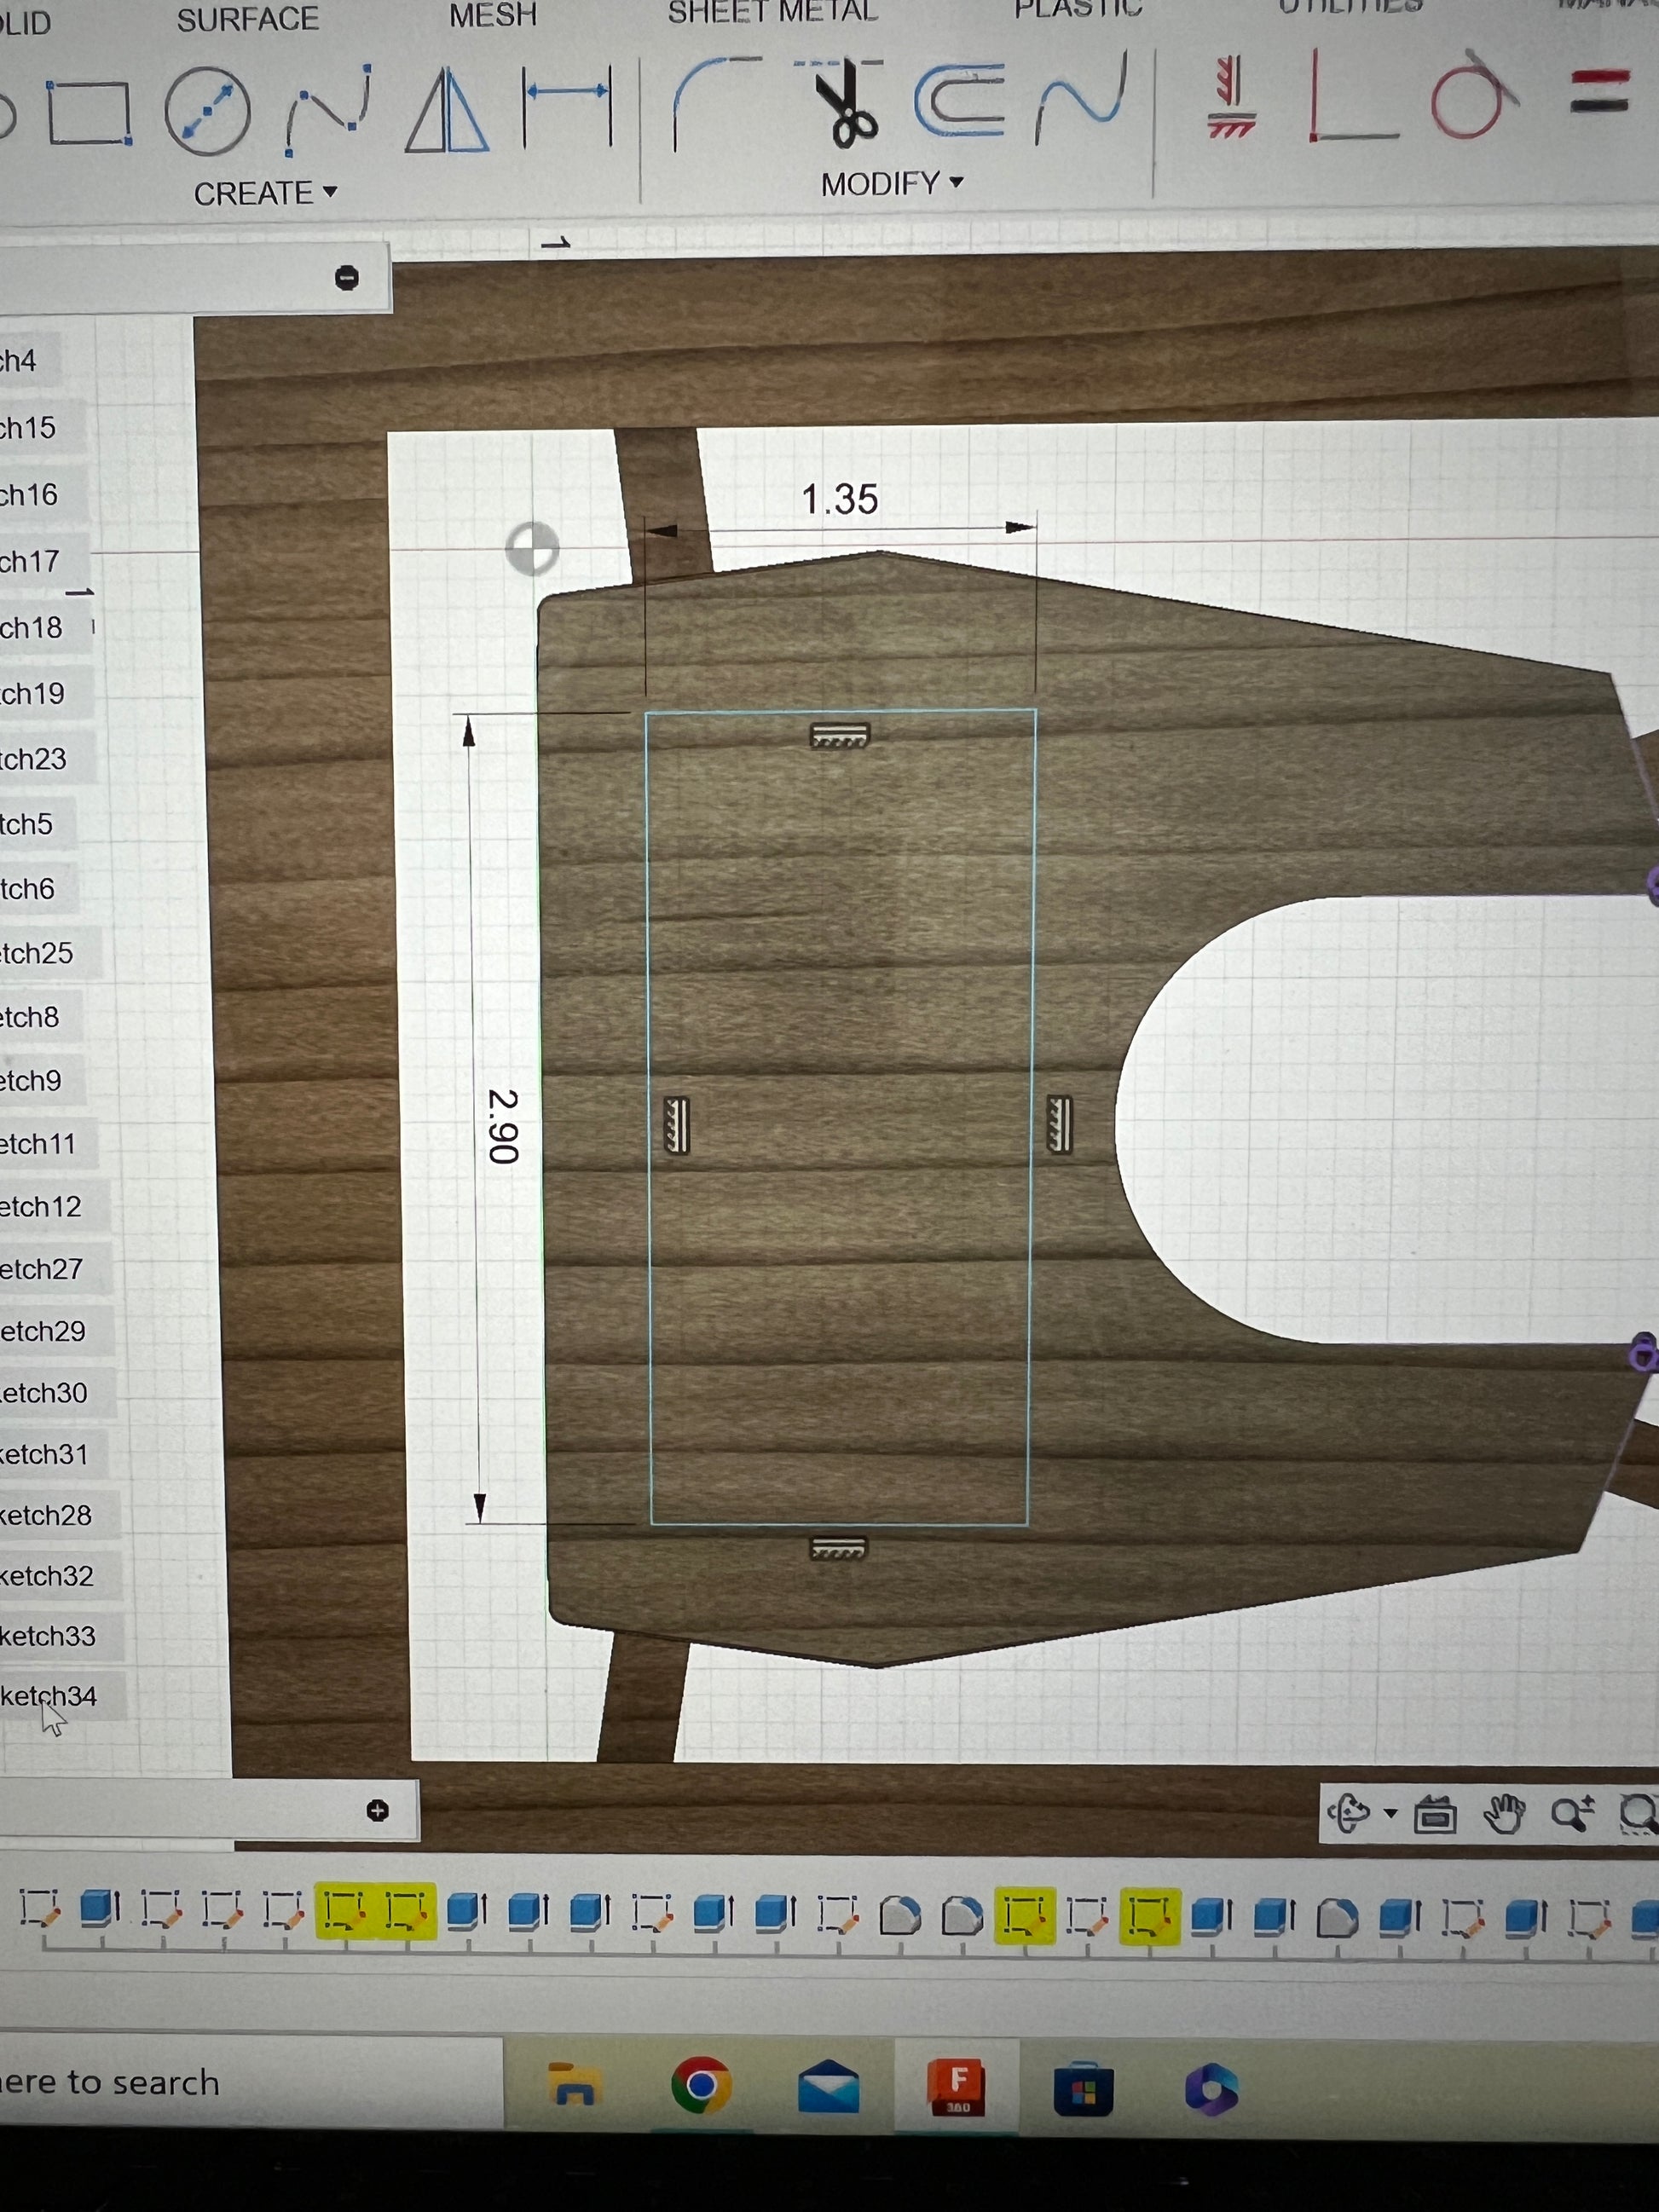
Task: Click the Pan hand tool
Action: click(1503, 1815)
